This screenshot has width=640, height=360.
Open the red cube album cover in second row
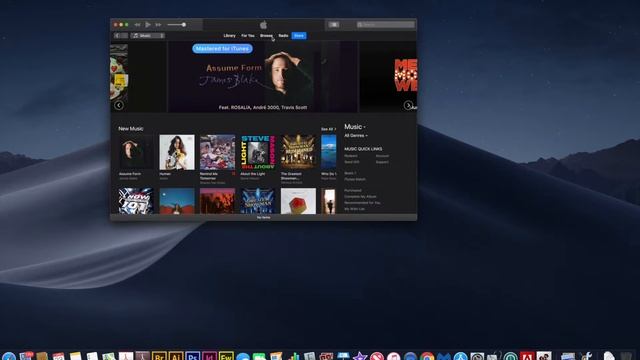pos(298,201)
